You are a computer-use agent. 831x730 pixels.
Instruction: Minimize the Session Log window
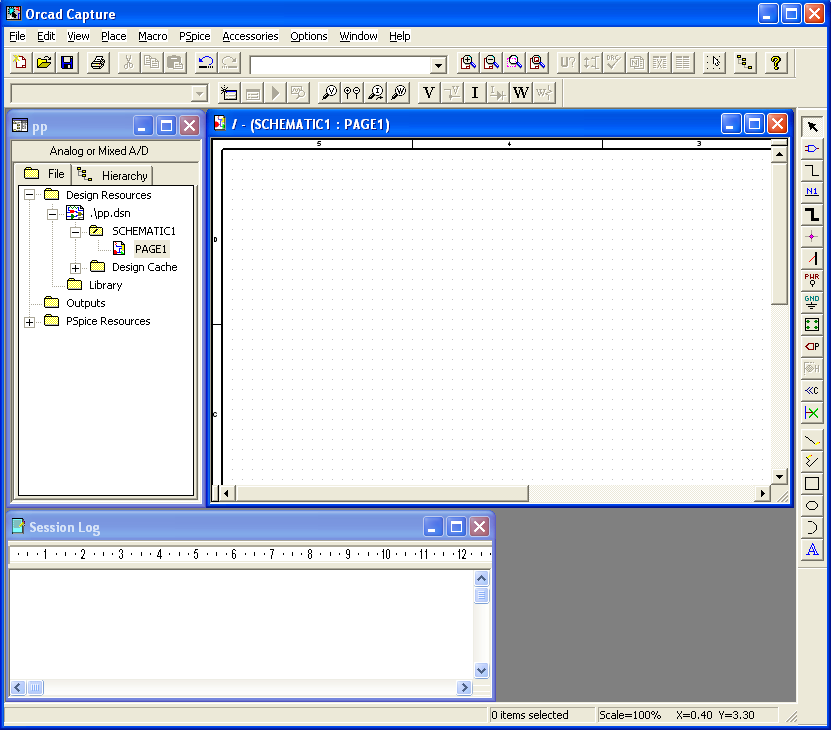click(x=433, y=527)
